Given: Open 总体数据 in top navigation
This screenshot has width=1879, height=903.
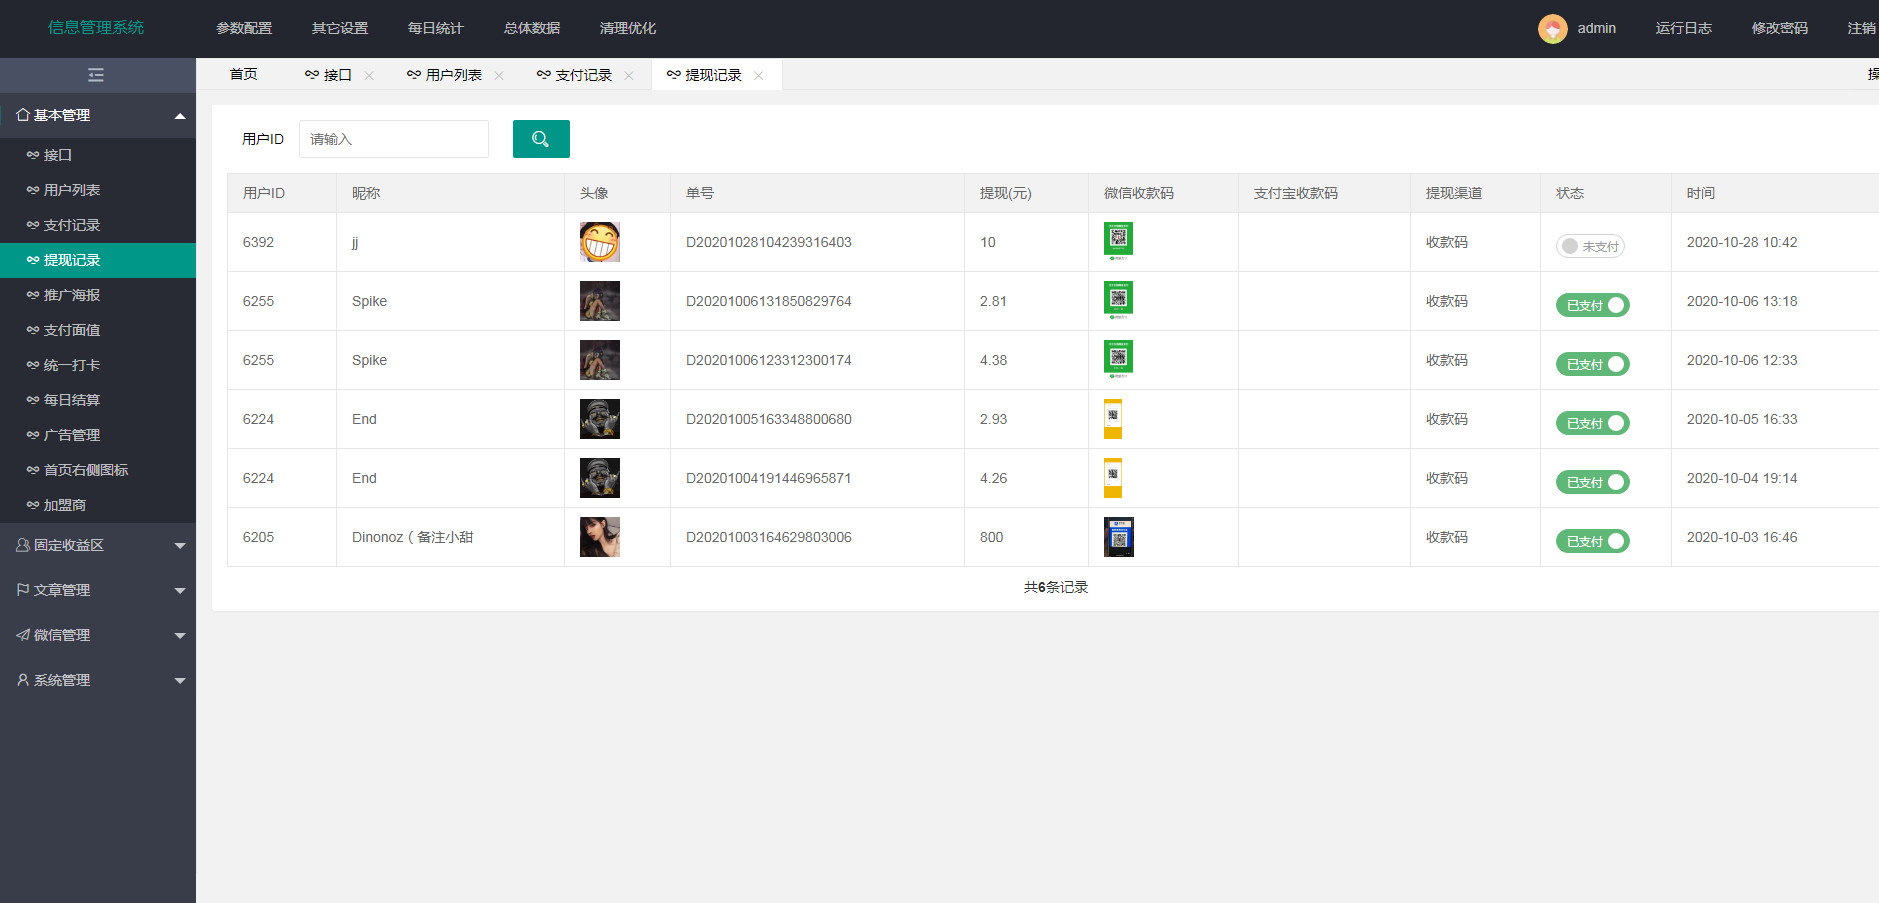Looking at the screenshot, I should click(532, 28).
